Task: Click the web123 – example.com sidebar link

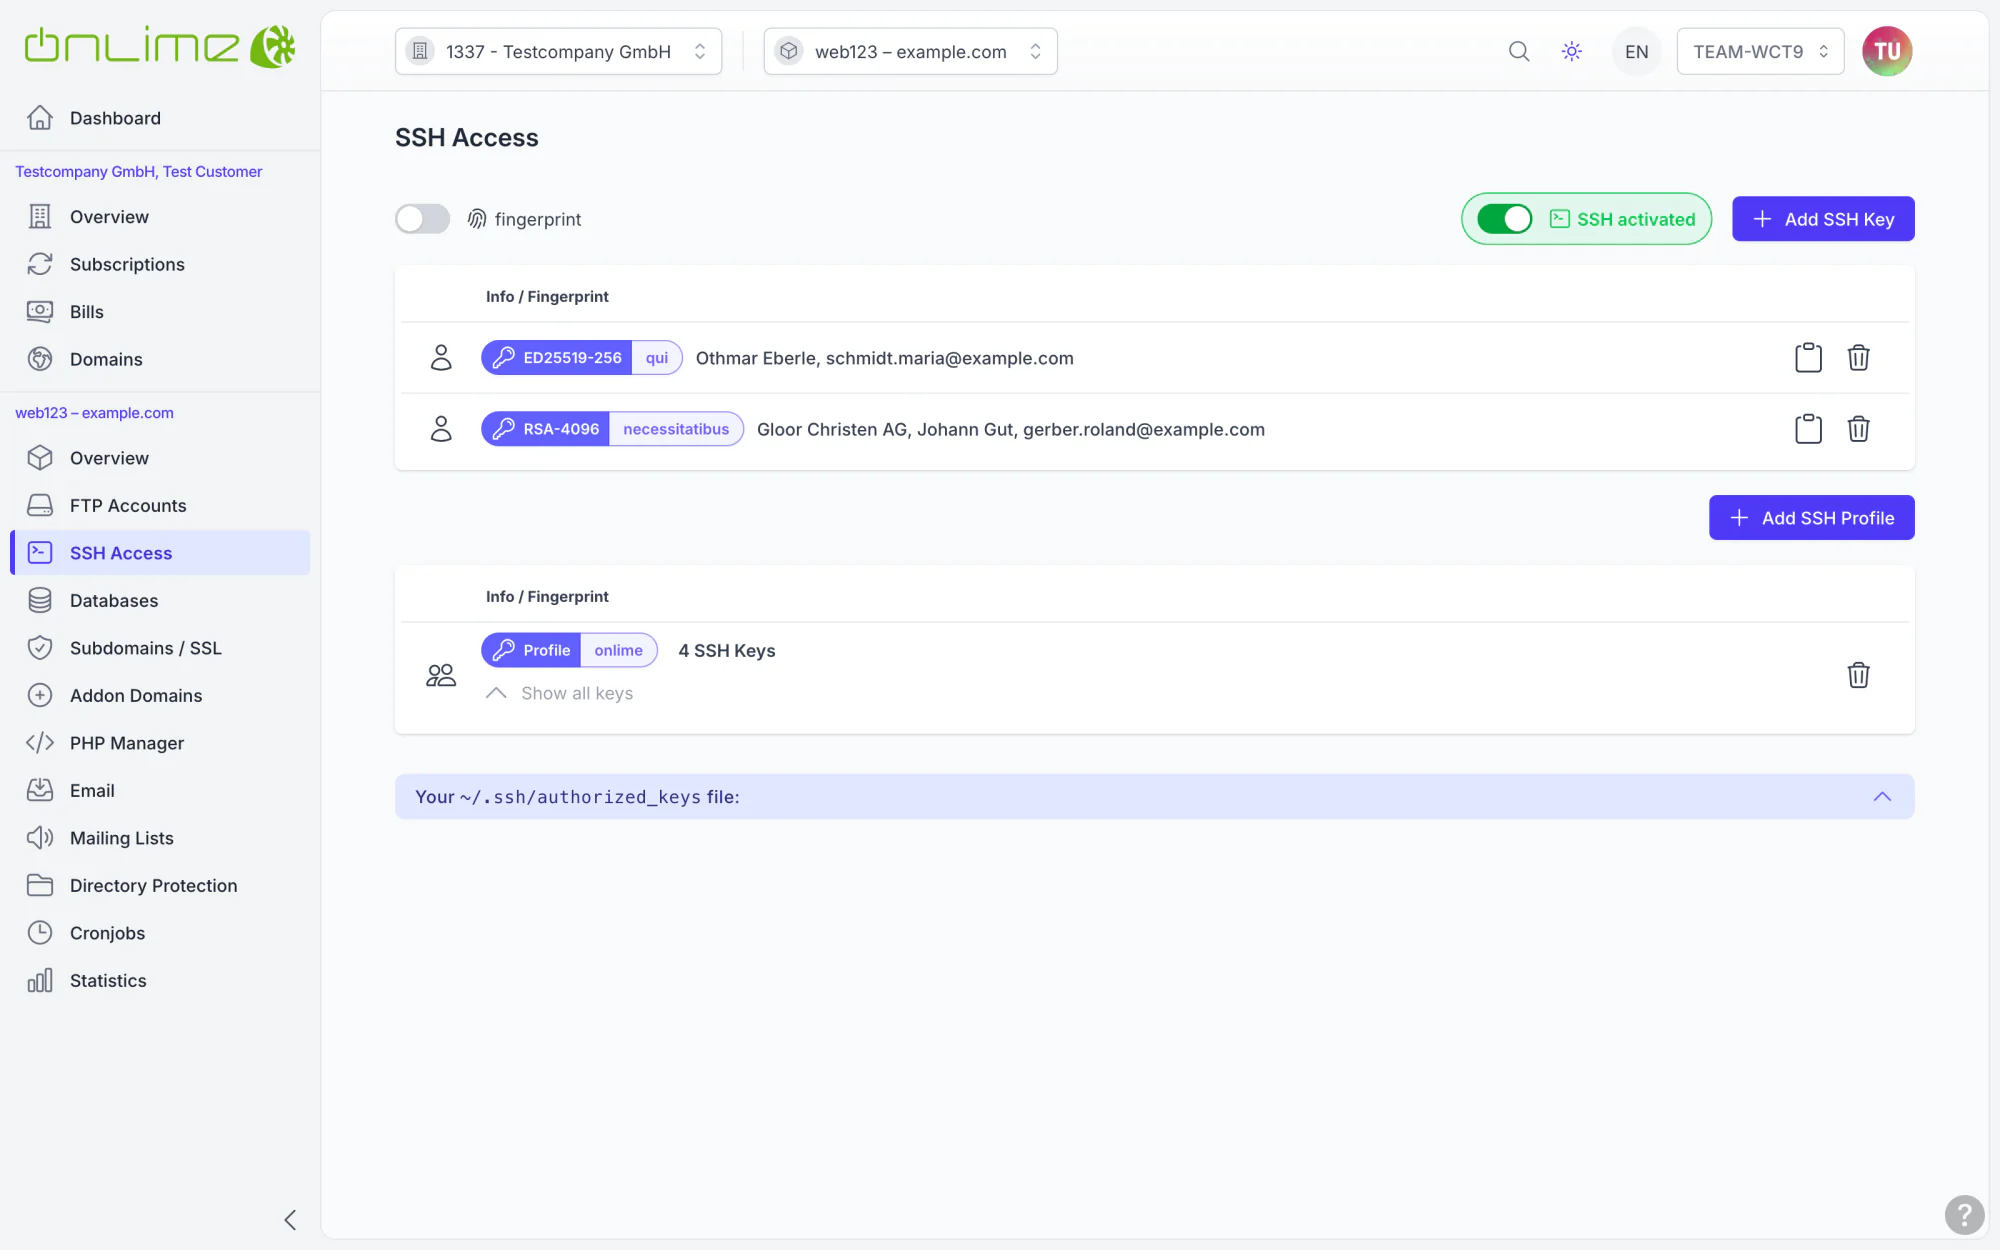Action: [x=94, y=413]
